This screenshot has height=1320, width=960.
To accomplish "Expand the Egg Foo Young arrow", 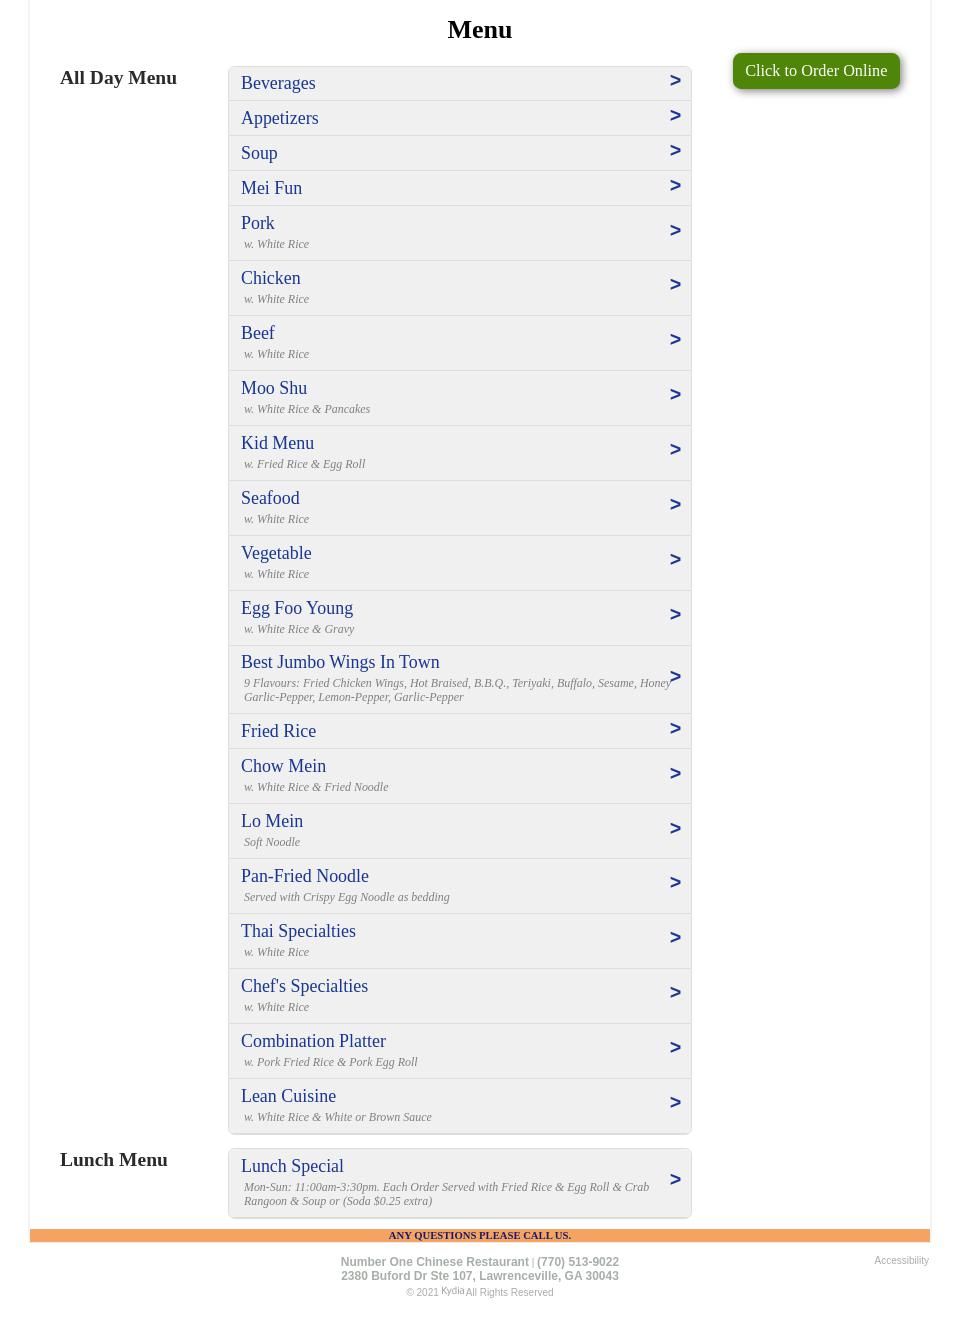I will [x=675, y=615].
